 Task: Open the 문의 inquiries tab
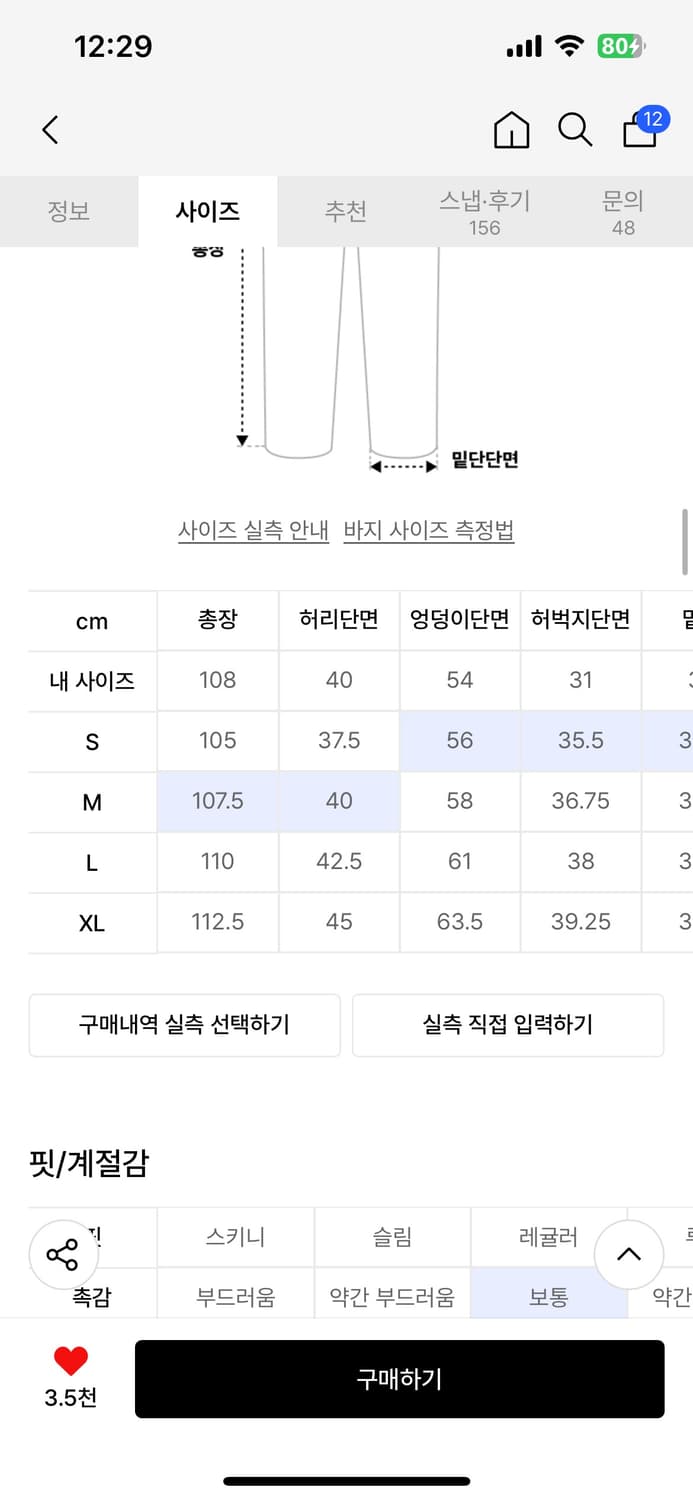click(623, 211)
